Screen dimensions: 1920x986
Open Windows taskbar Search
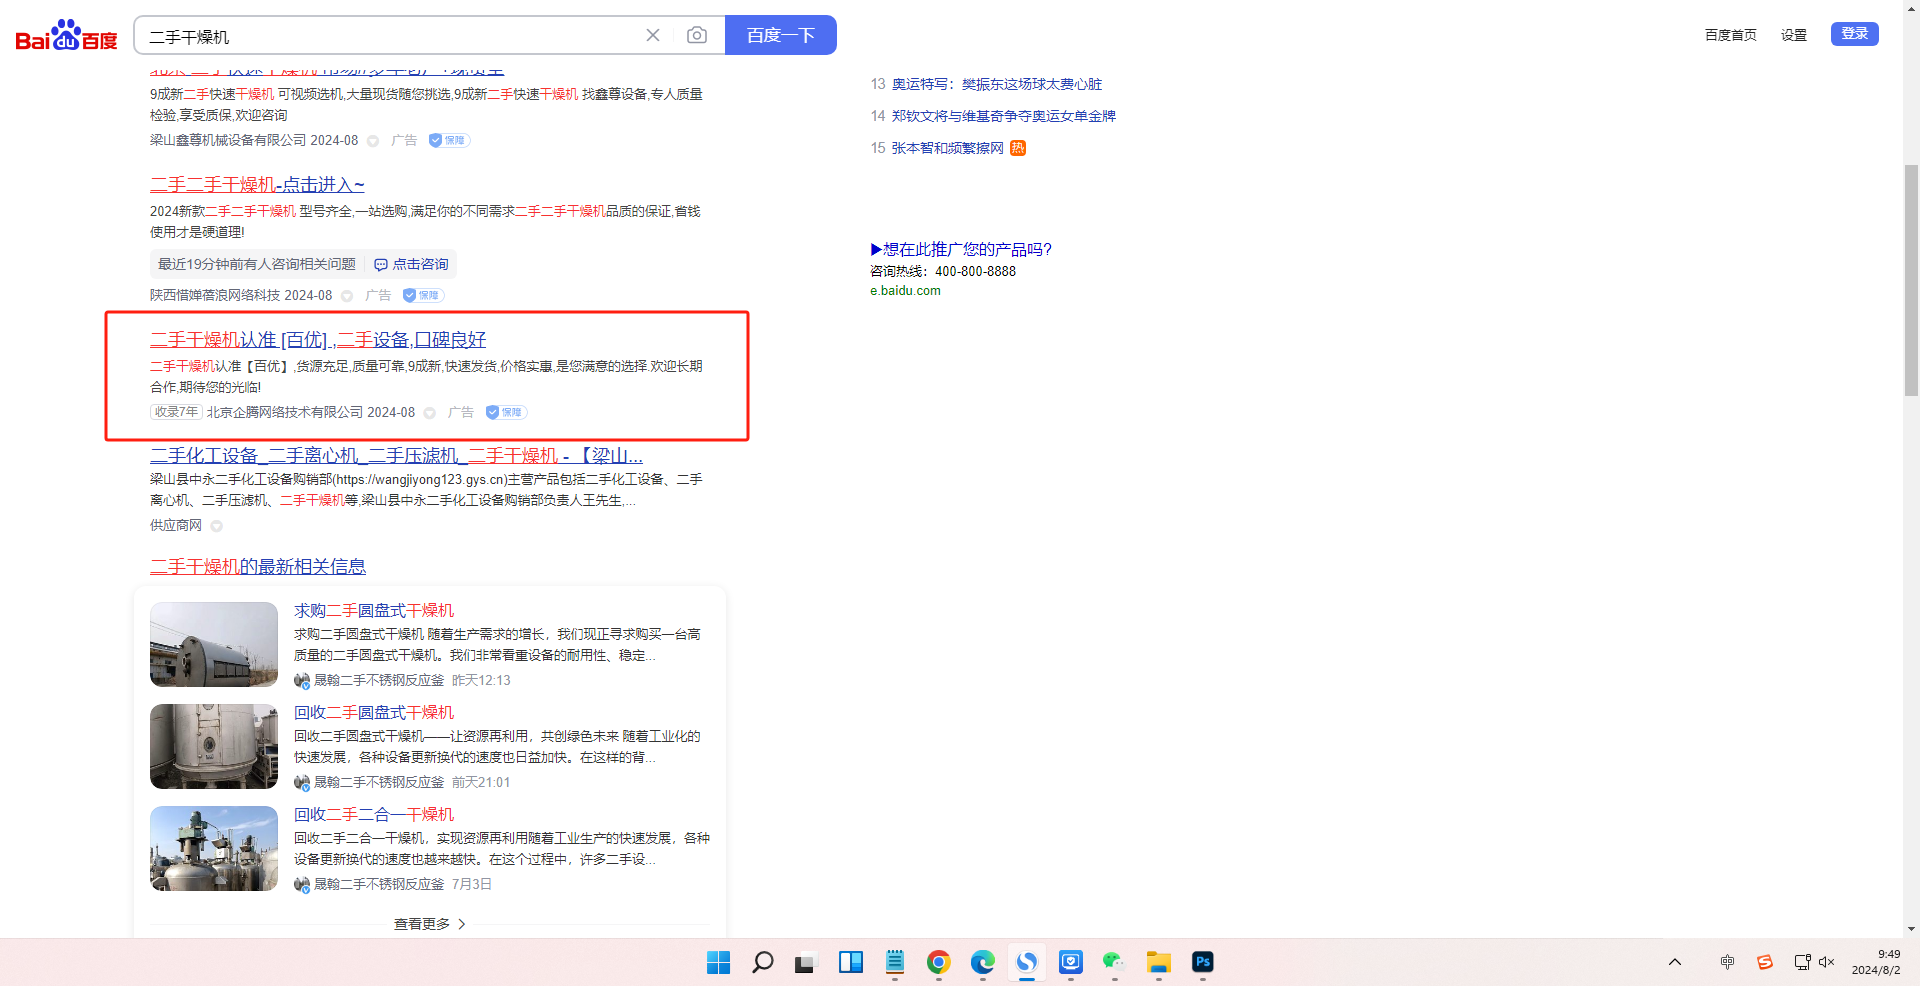click(x=762, y=962)
